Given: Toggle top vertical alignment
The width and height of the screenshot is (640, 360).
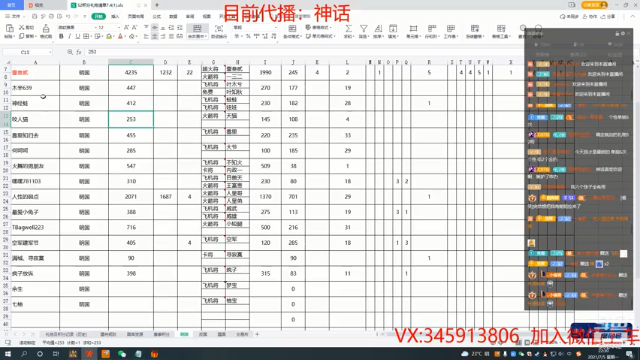Looking at the screenshot, I should coord(146,27).
